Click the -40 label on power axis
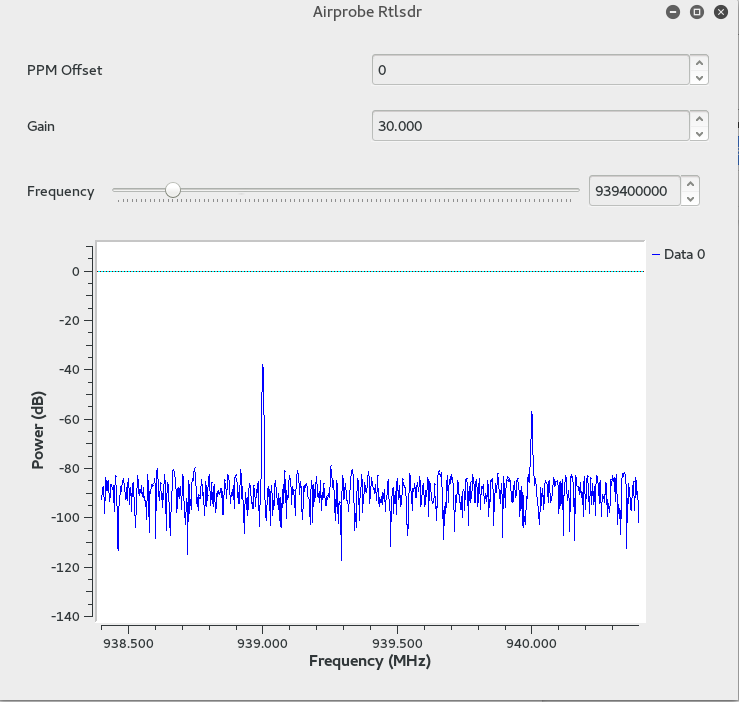This screenshot has height=702, width=739. (x=69, y=370)
